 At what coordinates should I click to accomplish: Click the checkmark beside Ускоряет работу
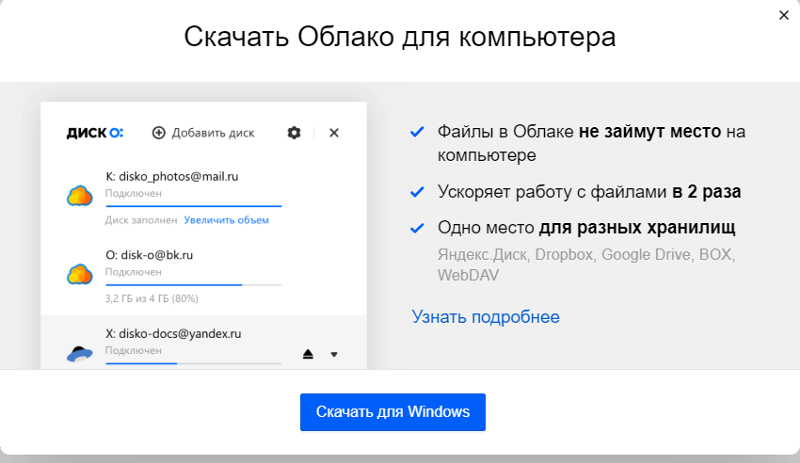pos(417,192)
